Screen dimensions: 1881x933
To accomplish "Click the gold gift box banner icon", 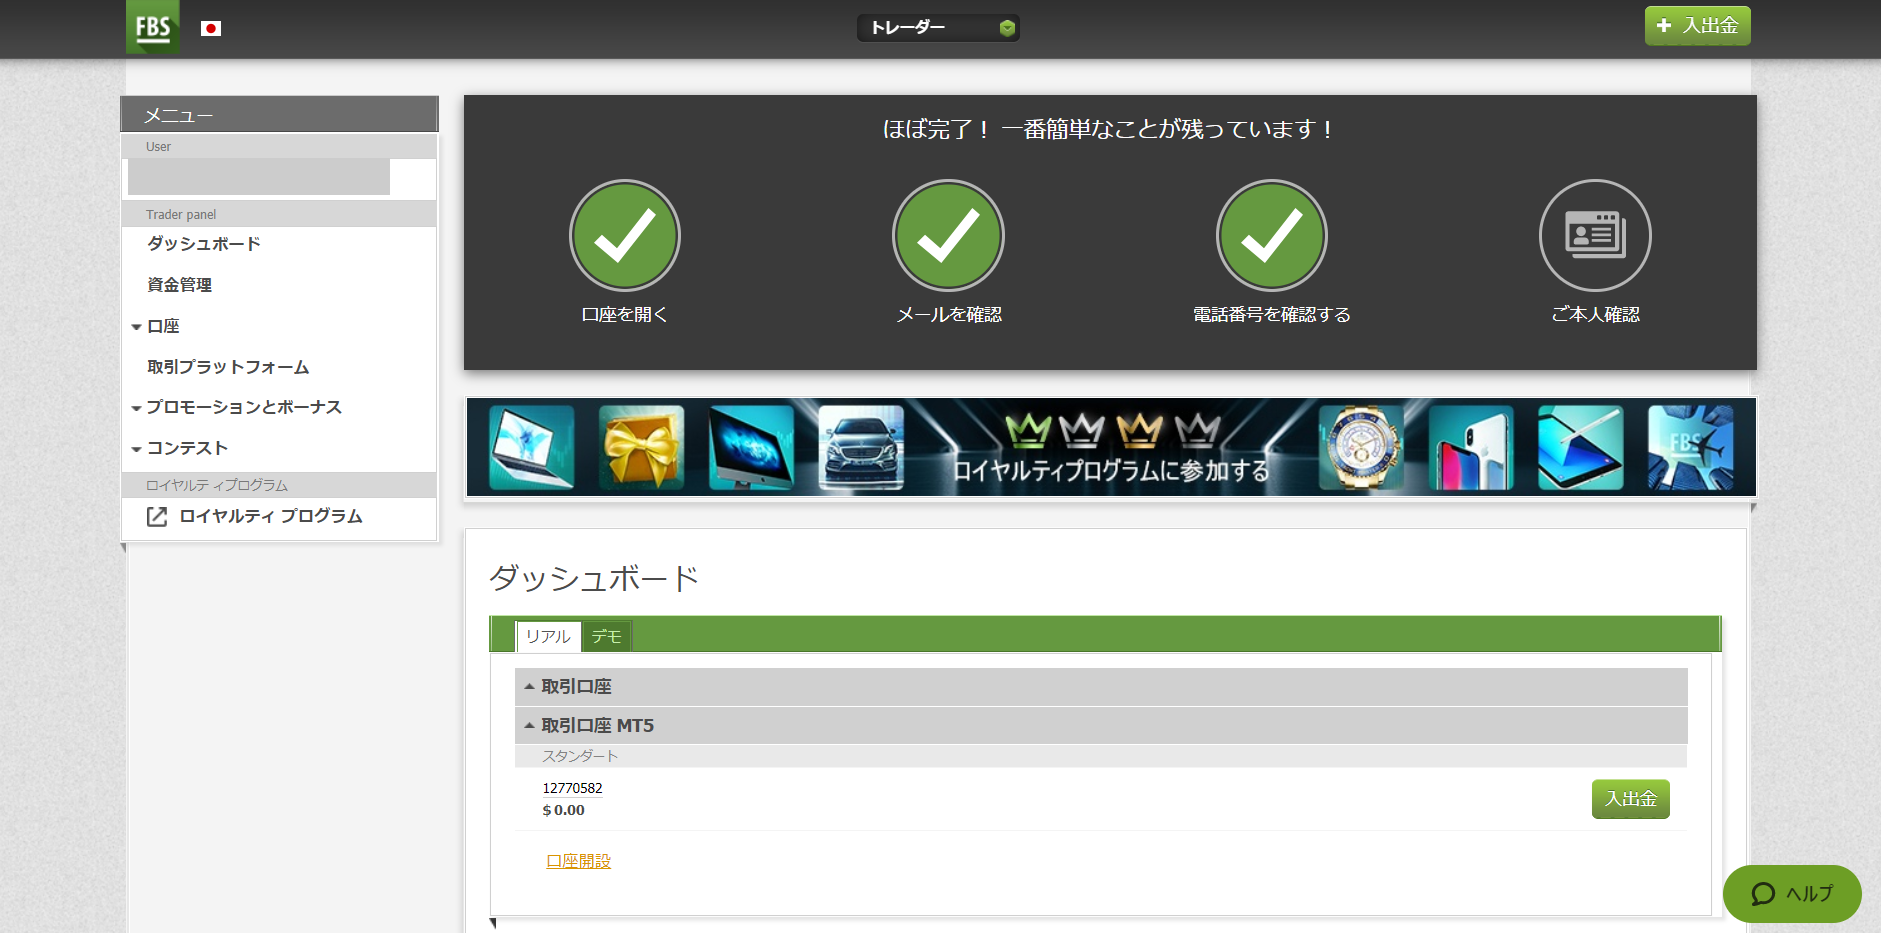I will [641, 448].
